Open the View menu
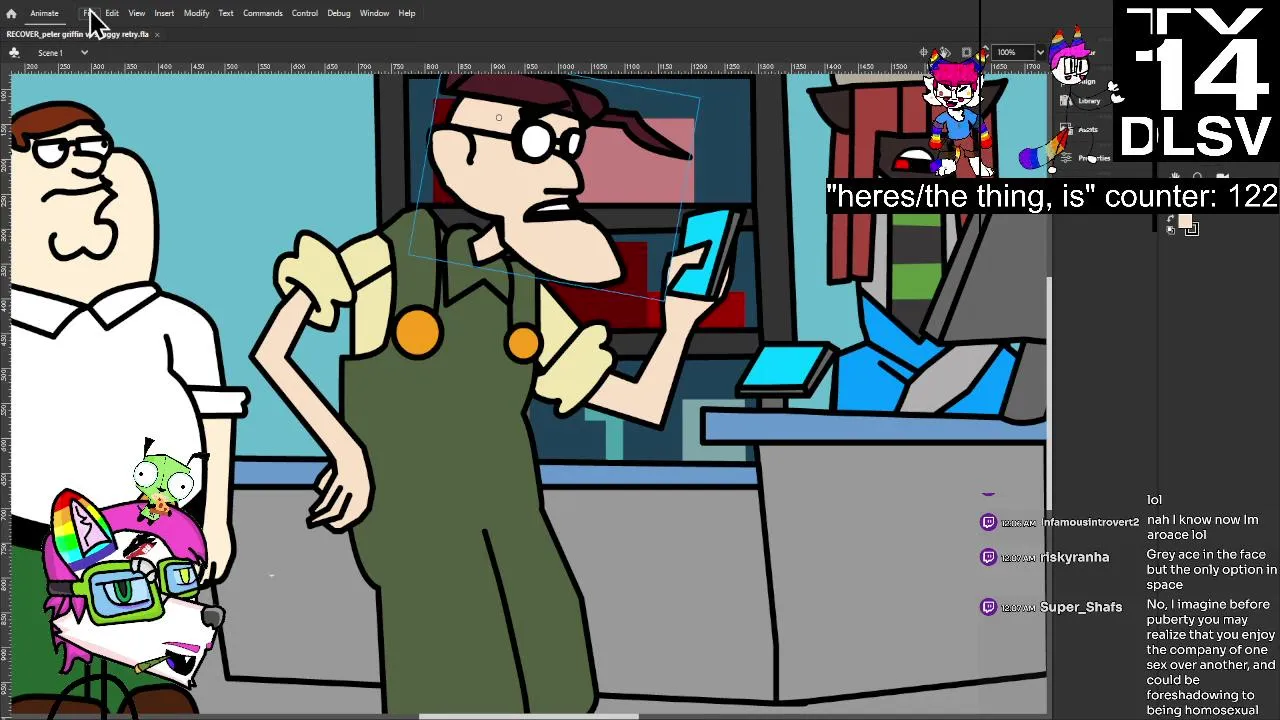The height and width of the screenshot is (720, 1280). [x=137, y=13]
